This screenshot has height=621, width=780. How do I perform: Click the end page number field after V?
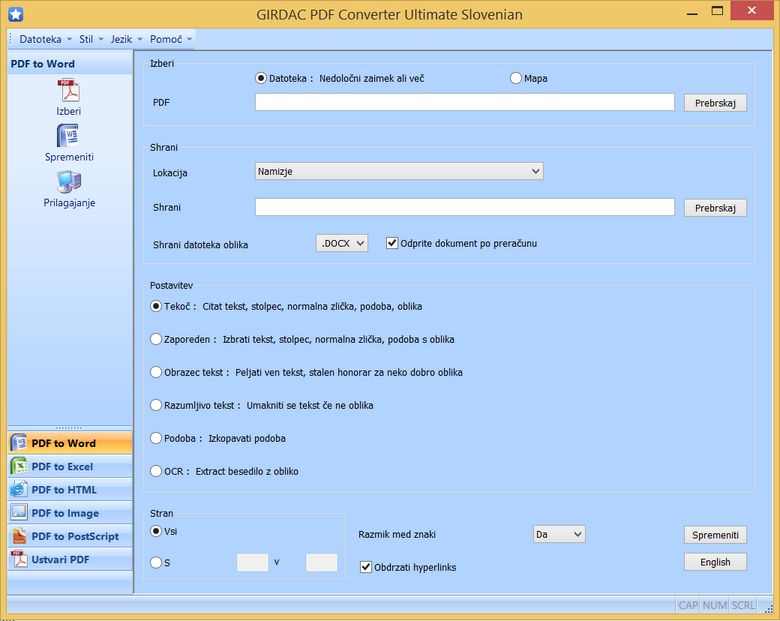click(321, 562)
